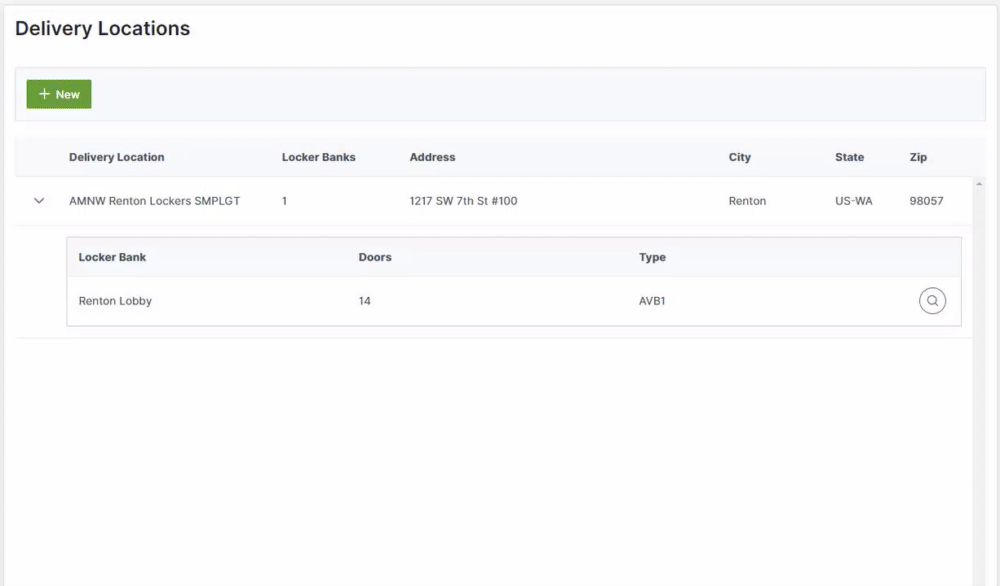The image size is (1000, 586).
Task: Select the Locker Banks column header
Action: [x=318, y=157]
